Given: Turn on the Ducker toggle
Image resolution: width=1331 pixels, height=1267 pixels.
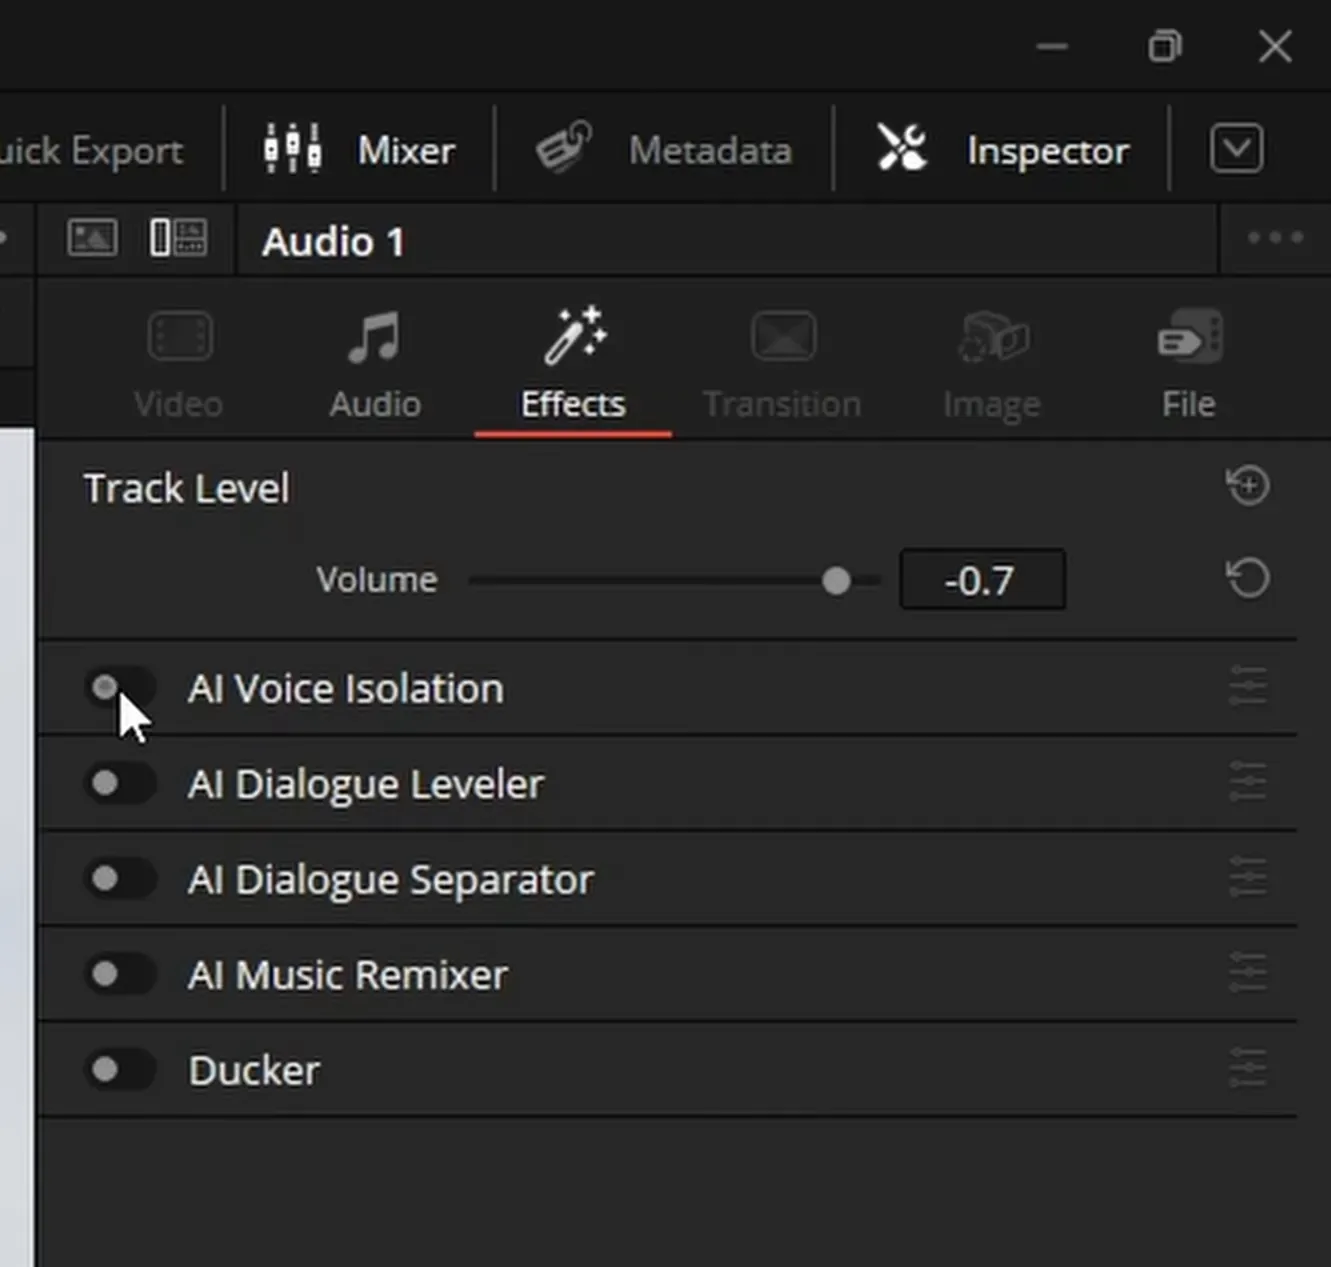Looking at the screenshot, I should tap(119, 1070).
